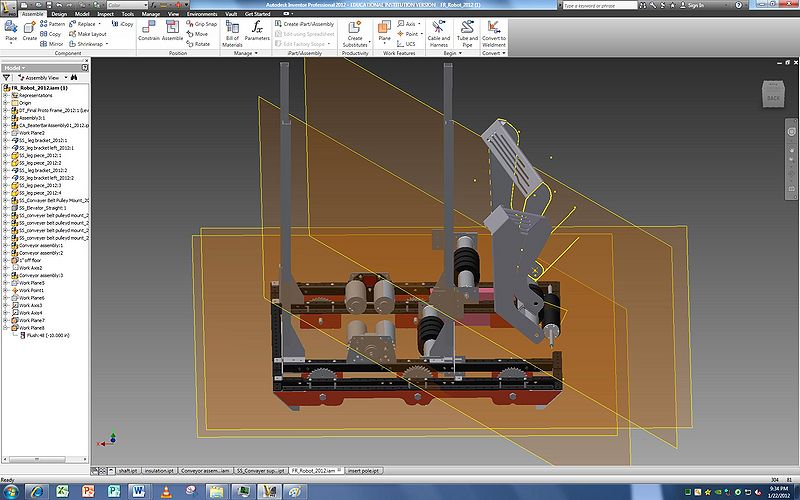The height and width of the screenshot is (500, 800).
Task: Click the Sign In link
Action: 696,5
